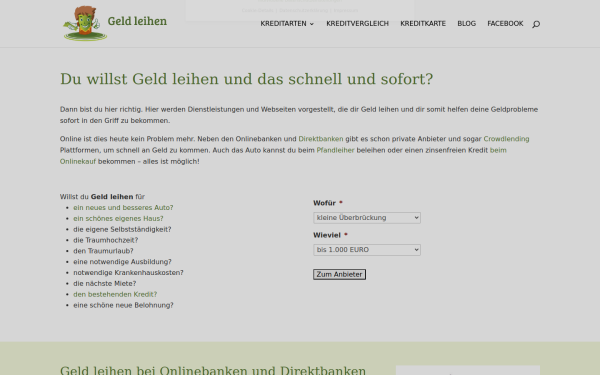Screen dimensions: 600x375
Task: Click 'eine notwendige Ausbildung?' list item
Action: [122, 262]
